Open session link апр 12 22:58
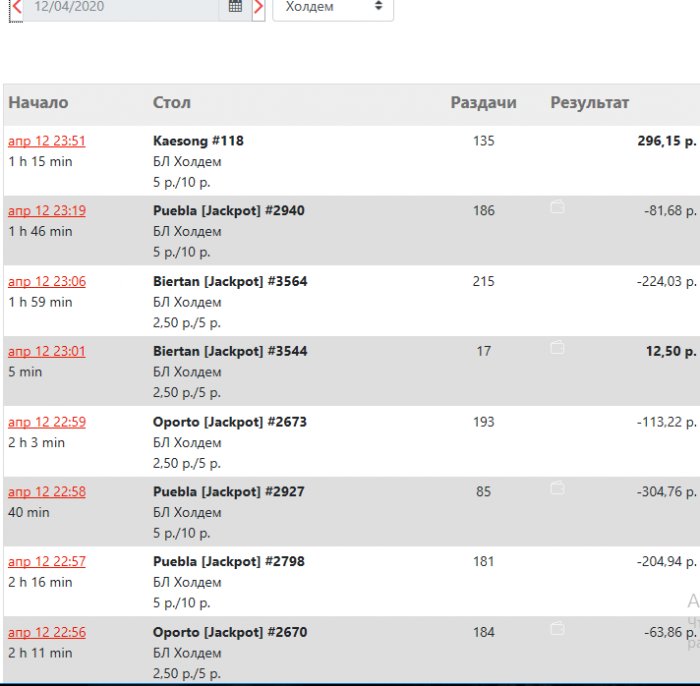Screen dimensions: 700x686 (47, 492)
